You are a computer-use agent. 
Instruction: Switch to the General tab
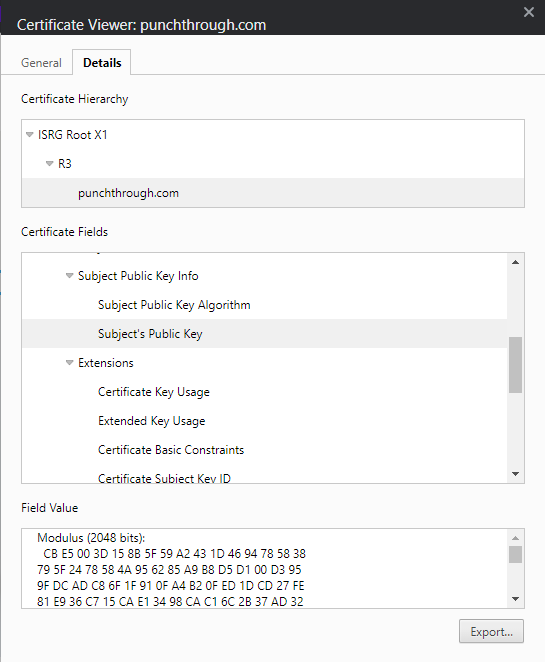point(41,63)
